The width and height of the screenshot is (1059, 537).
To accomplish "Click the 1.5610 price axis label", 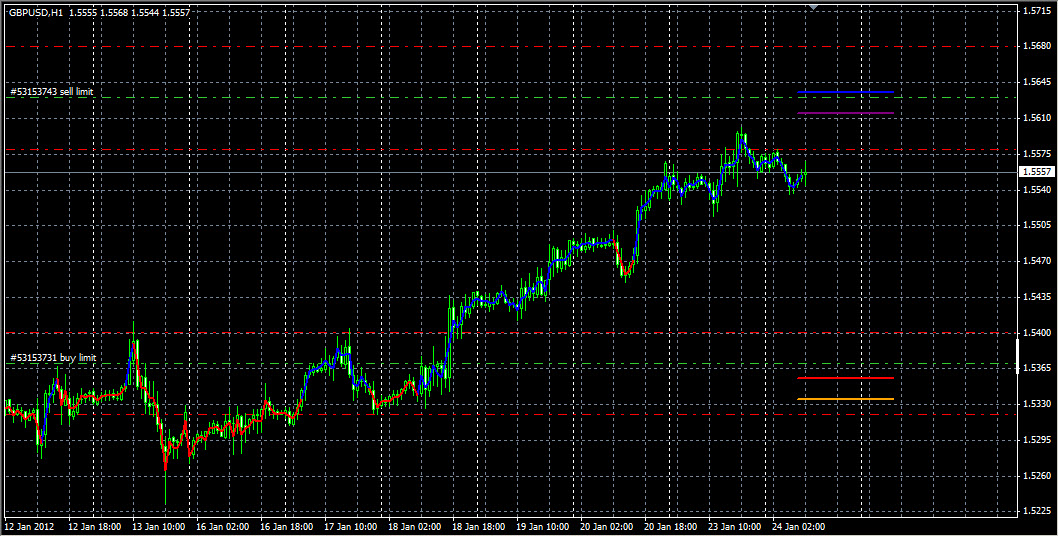I will click(1037, 118).
